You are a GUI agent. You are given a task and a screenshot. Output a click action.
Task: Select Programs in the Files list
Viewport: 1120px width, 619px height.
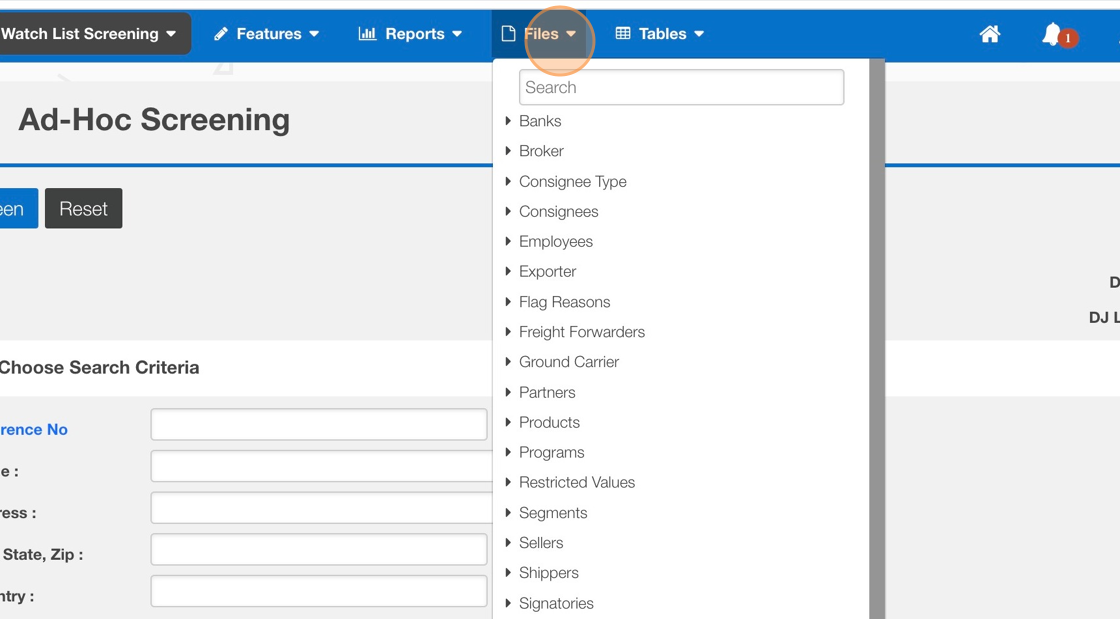click(551, 453)
